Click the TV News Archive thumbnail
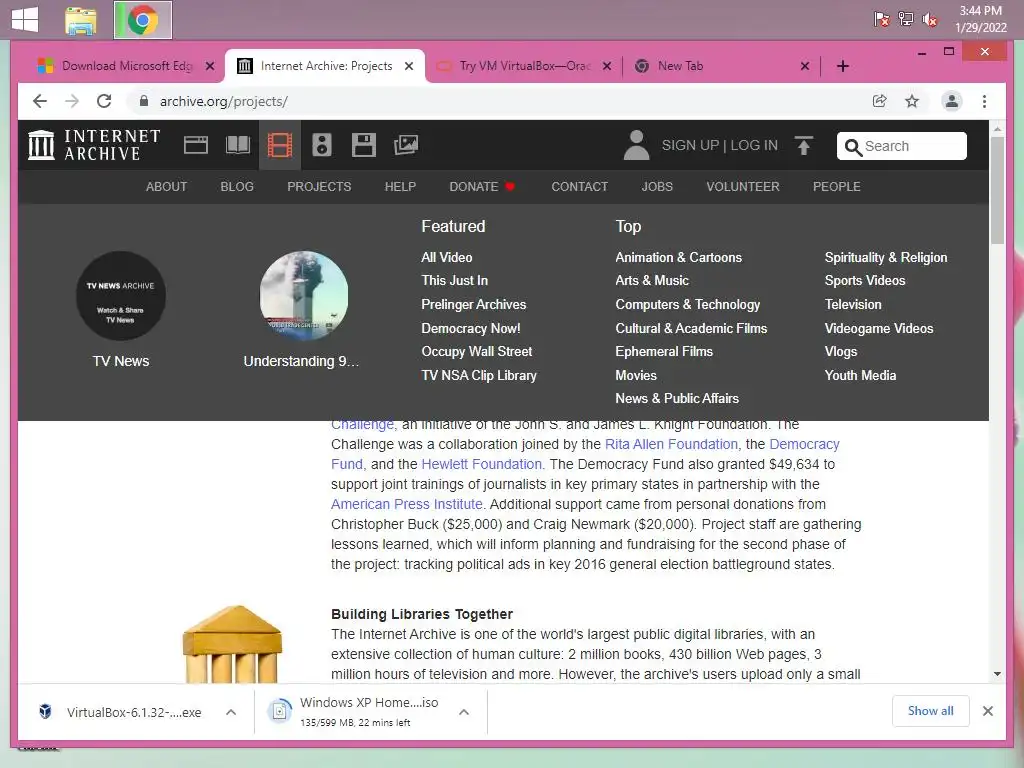The width and height of the screenshot is (1024, 768). tap(121, 296)
